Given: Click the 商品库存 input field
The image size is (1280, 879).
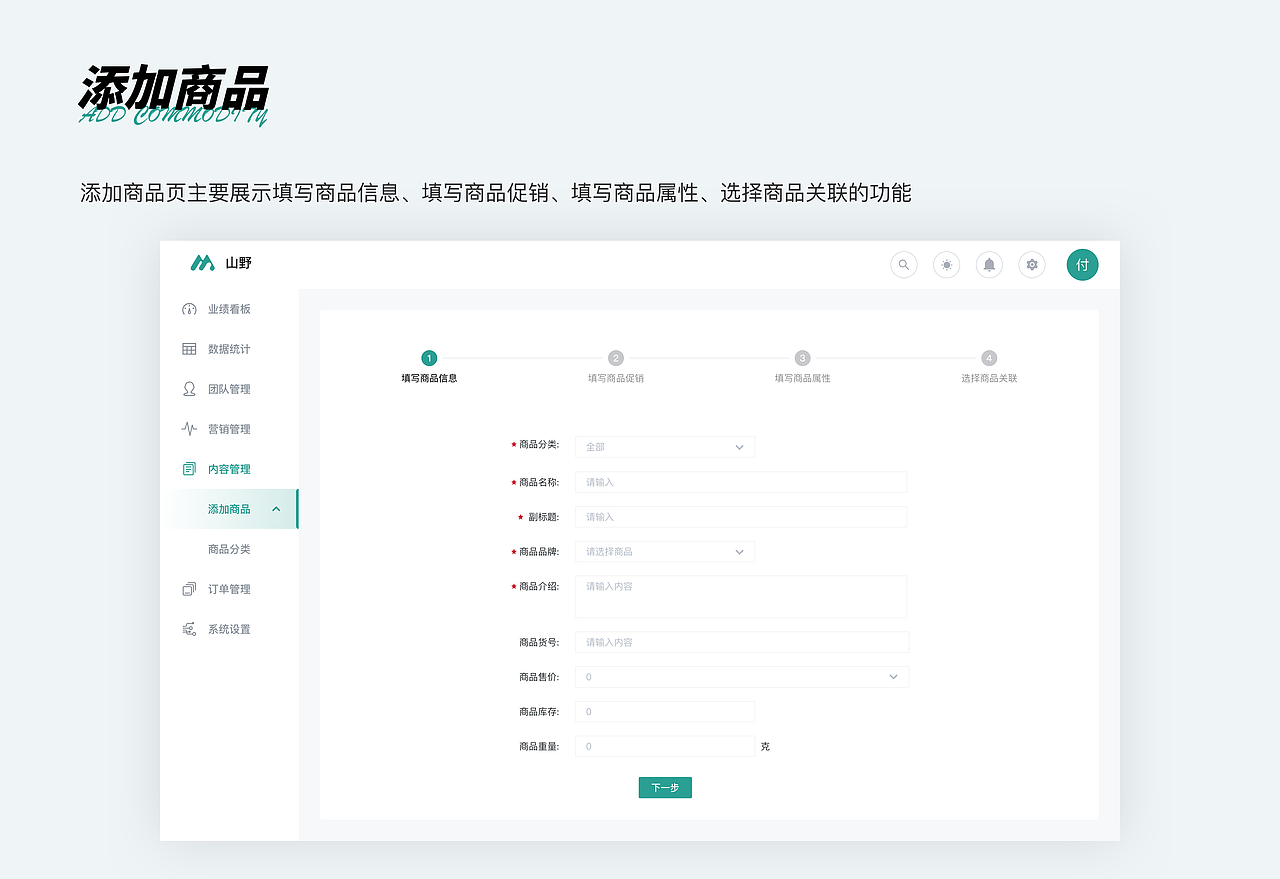Looking at the screenshot, I should coord(665,712).
